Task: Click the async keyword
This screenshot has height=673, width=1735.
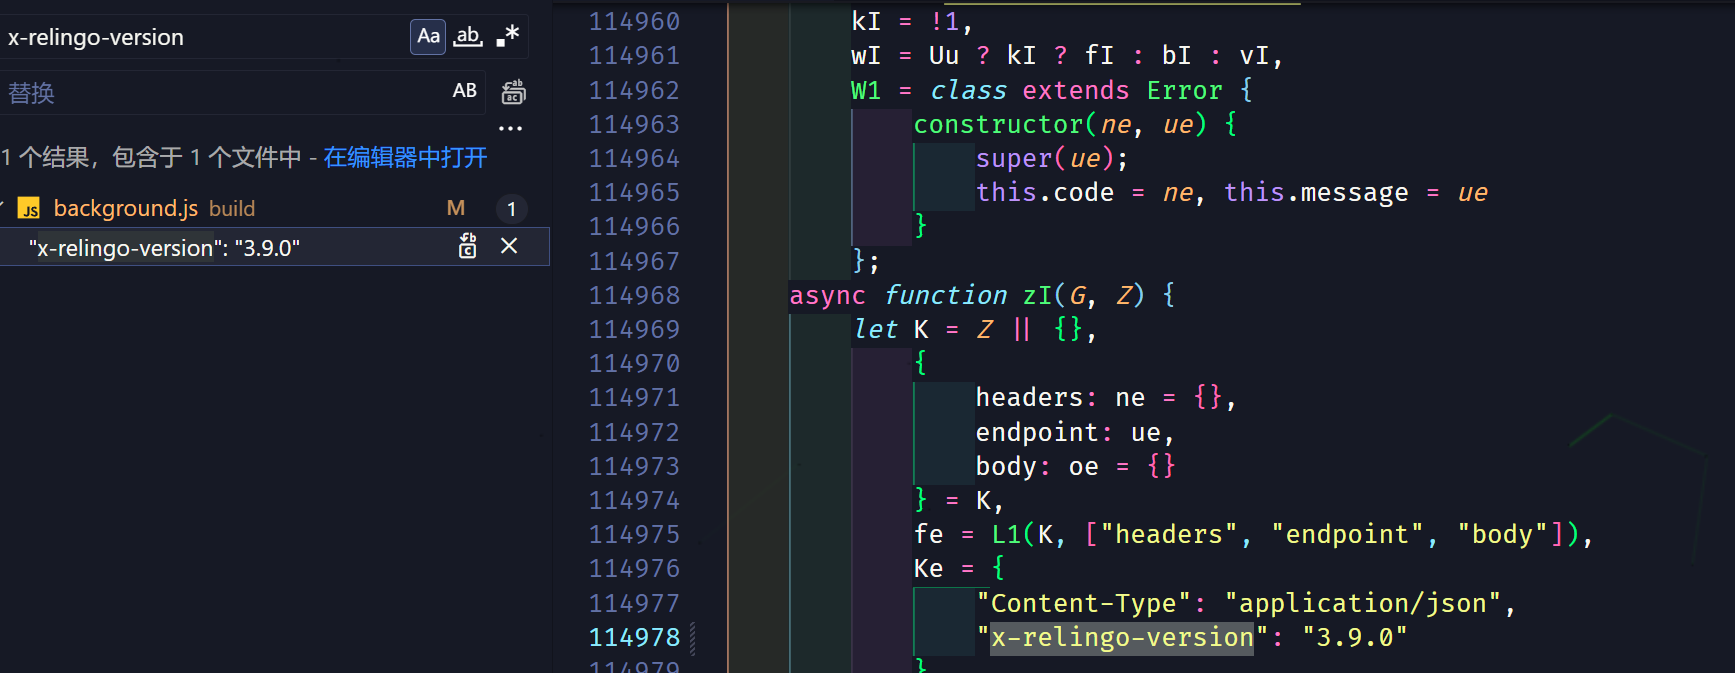Action: [827, 295]
